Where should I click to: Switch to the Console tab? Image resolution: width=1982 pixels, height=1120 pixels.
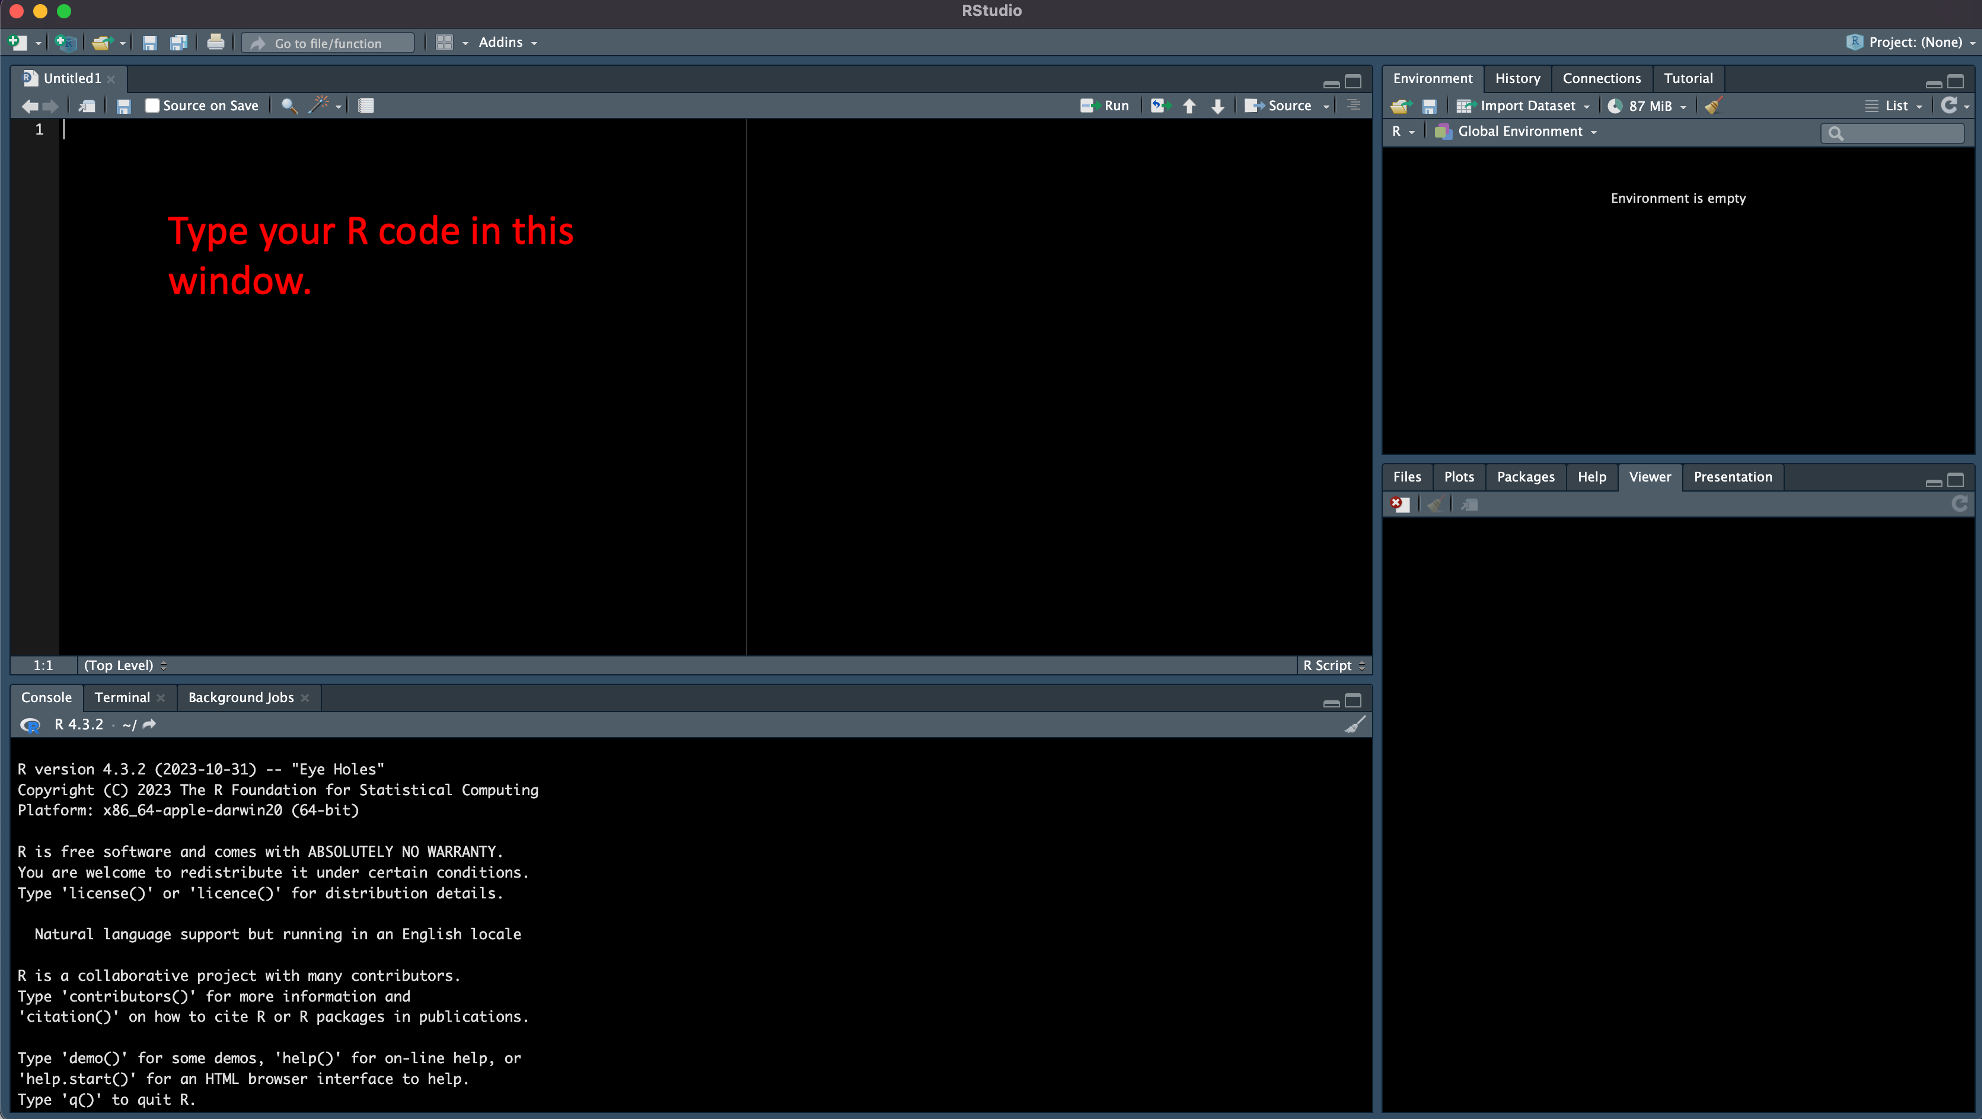coord(47,697)
